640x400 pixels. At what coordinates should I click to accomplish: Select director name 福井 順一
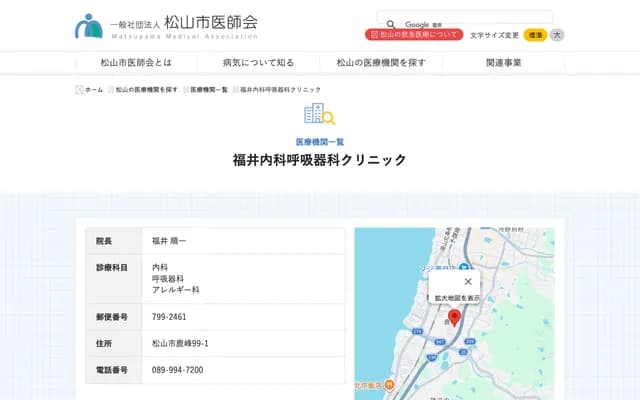click(169, 241)
